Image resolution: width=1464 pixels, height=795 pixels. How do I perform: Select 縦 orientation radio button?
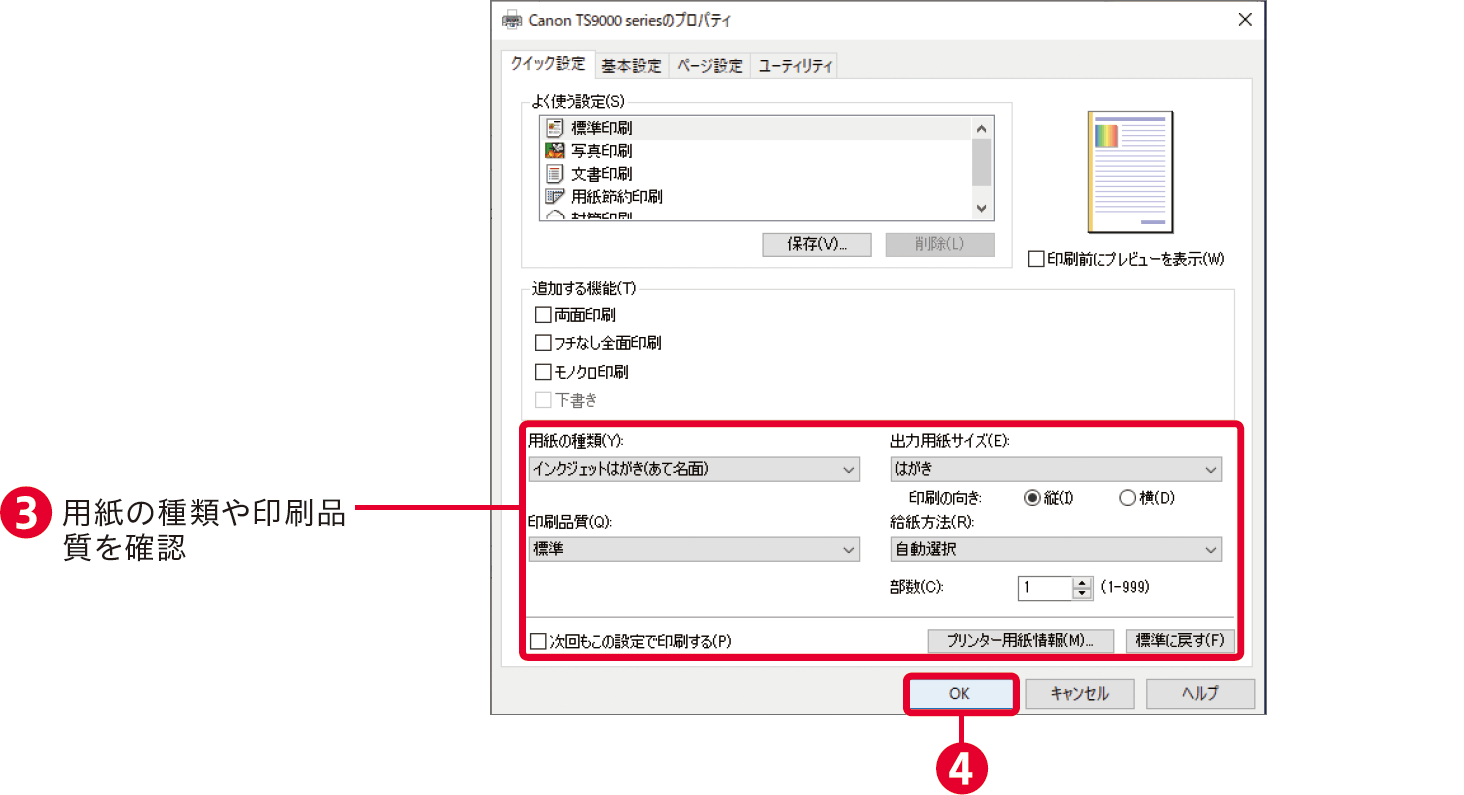pos(1032,498)
